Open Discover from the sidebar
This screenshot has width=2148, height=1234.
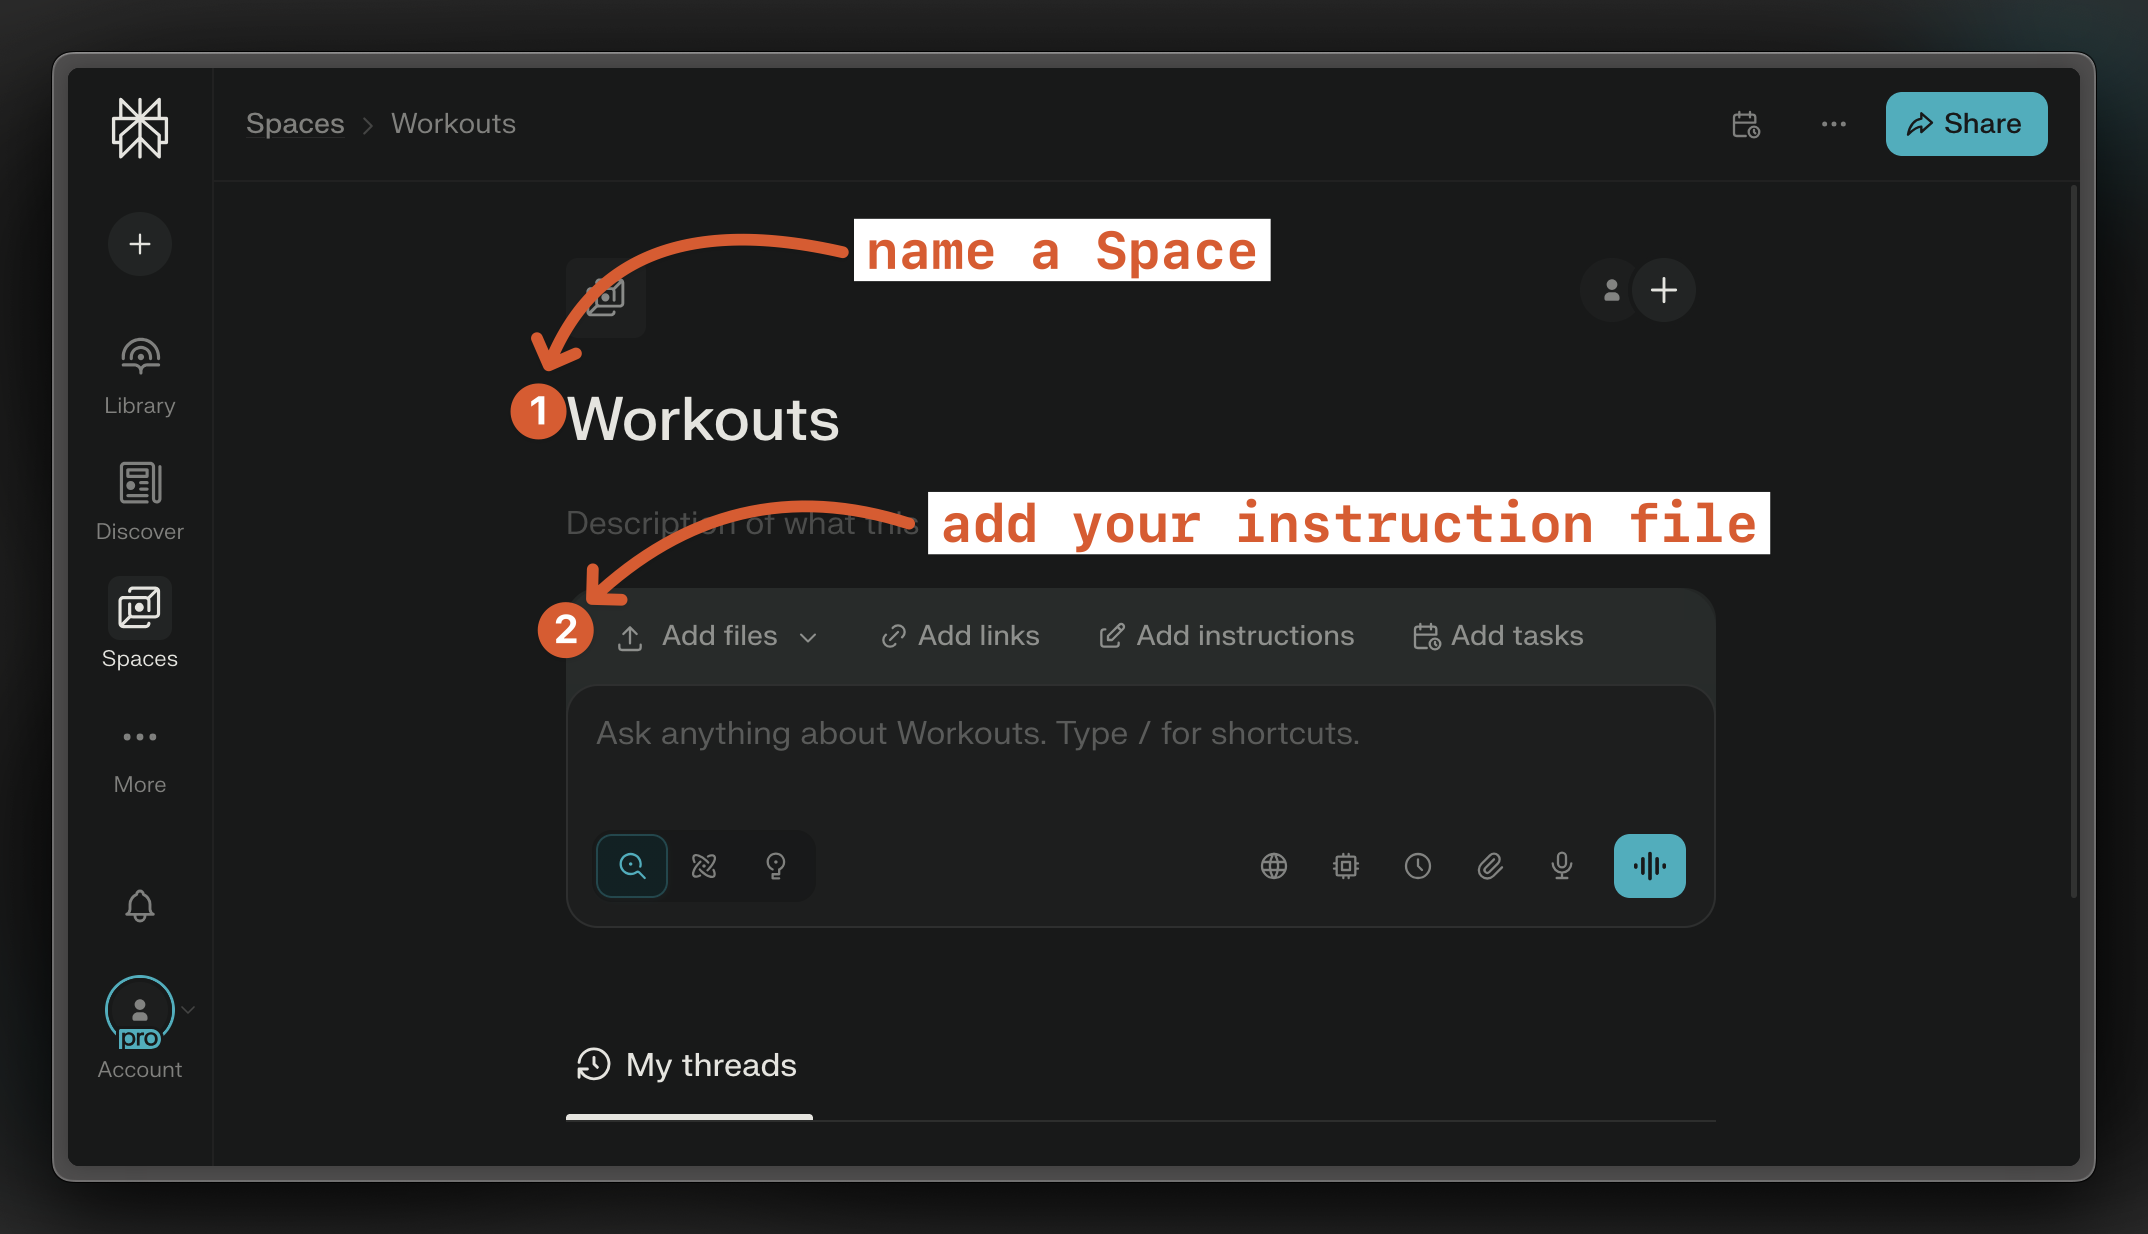tap(139, 500)
